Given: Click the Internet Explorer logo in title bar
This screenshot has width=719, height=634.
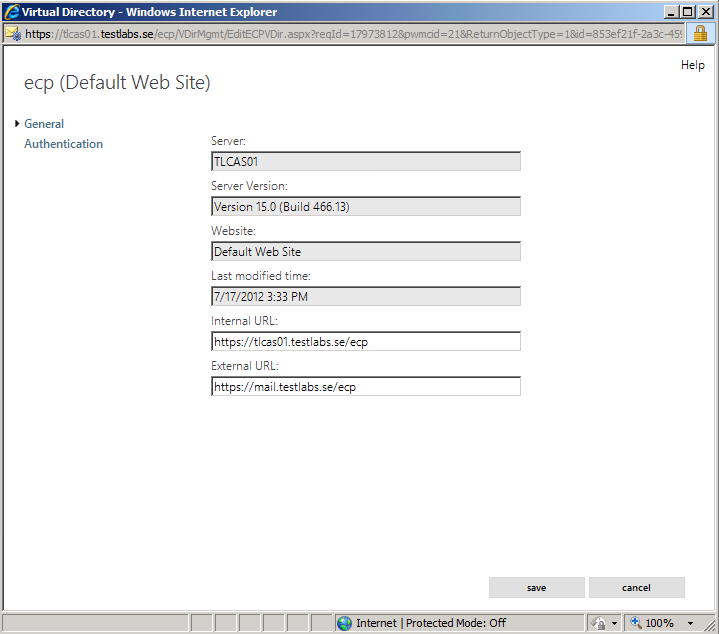Looking at the screenshot, I should (11, 12).
